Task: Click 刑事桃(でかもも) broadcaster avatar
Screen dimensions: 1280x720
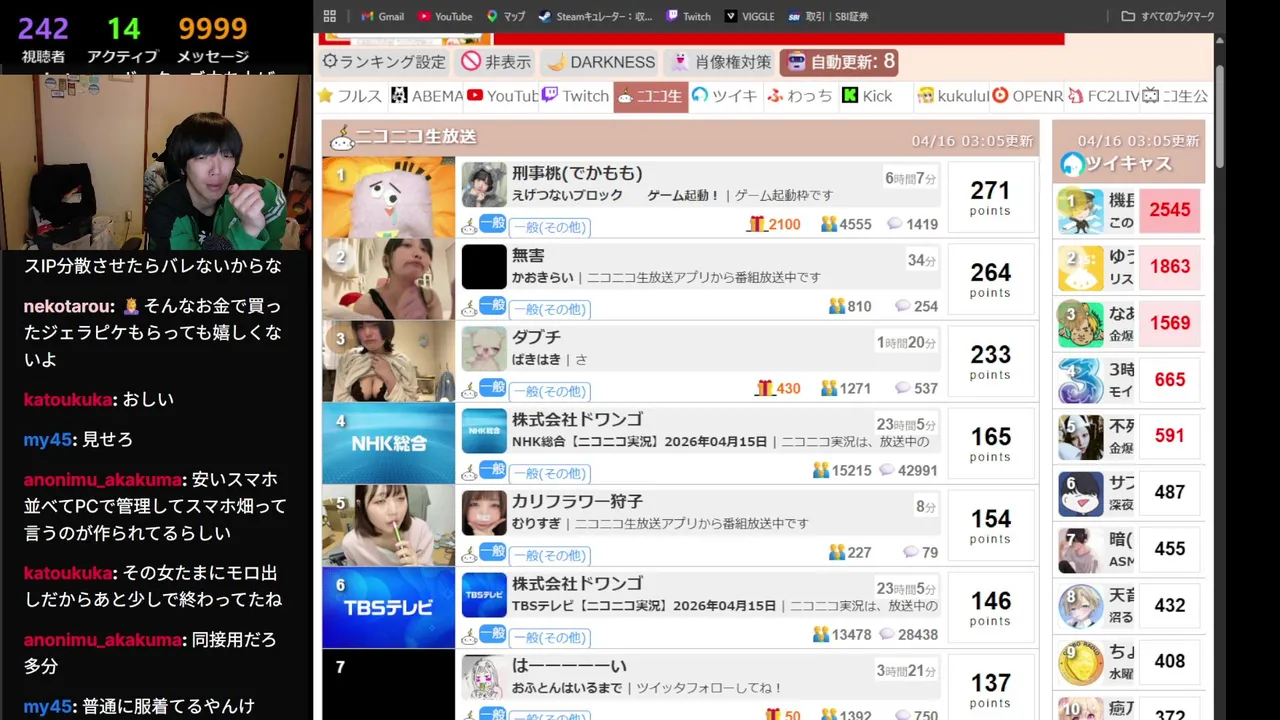Action: [x=484, y=185]
